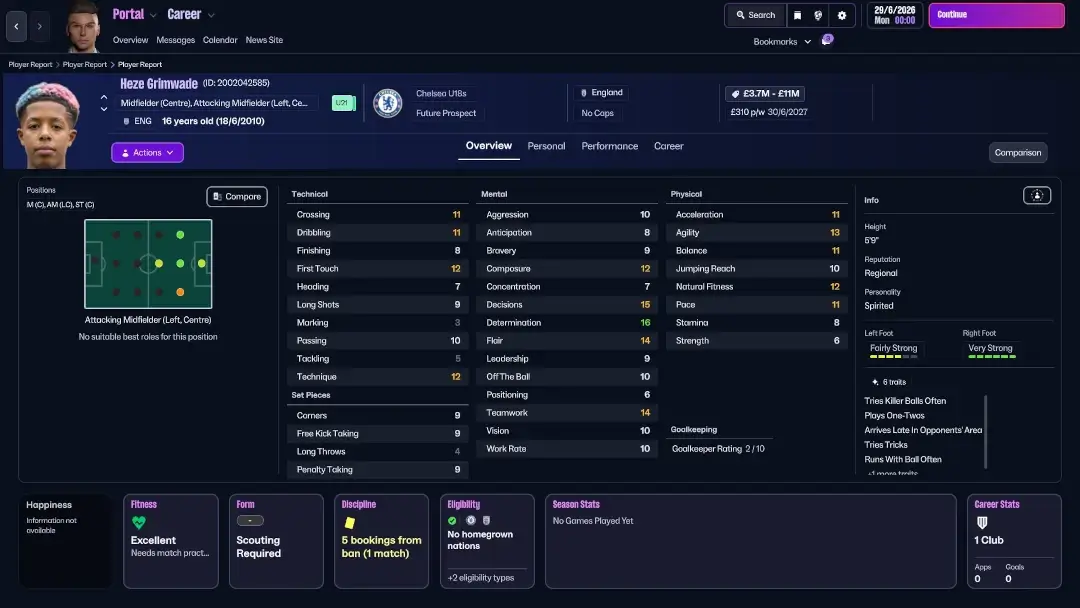The image size is (1080, 608).
Task: Click the shield icon in Eligibility card
Action: 486,521
